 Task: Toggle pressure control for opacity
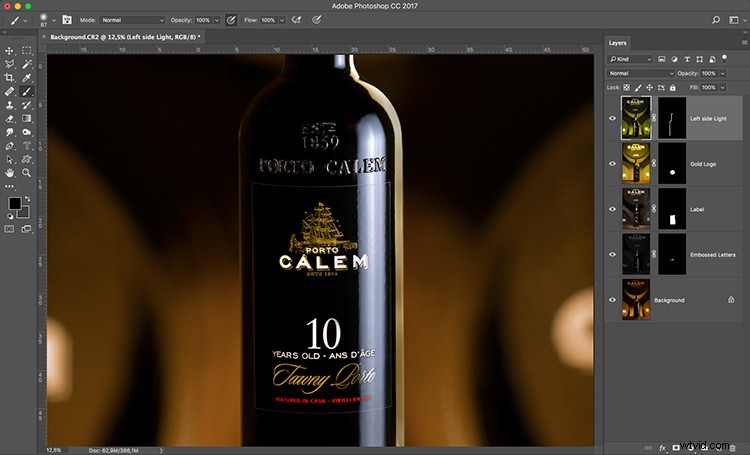tap(231, 20)
